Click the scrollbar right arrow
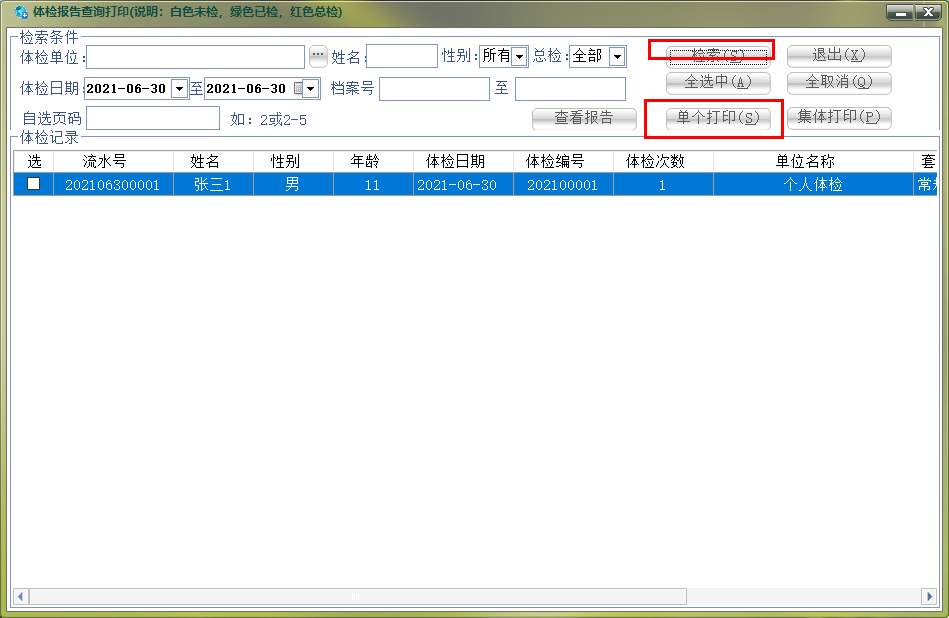Viewport: 949px width, 618px height. pos(930,596)
